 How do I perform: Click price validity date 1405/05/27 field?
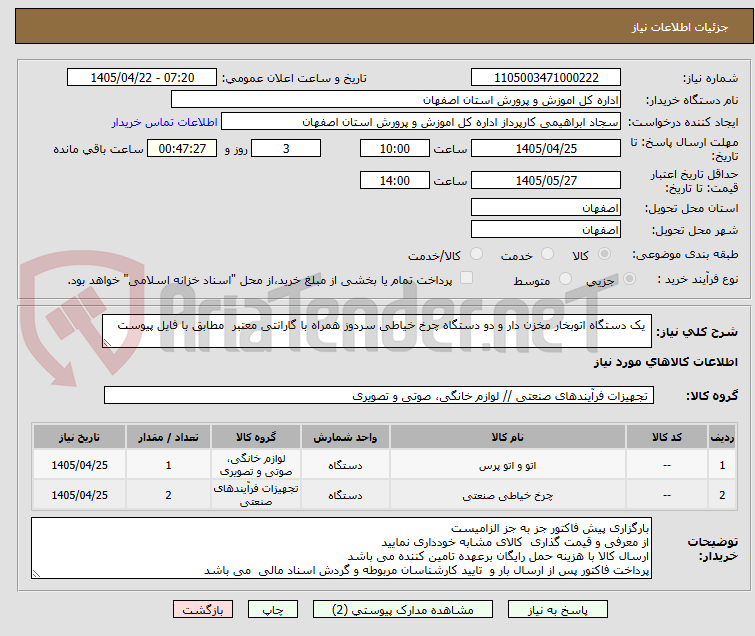coord(546,181)
